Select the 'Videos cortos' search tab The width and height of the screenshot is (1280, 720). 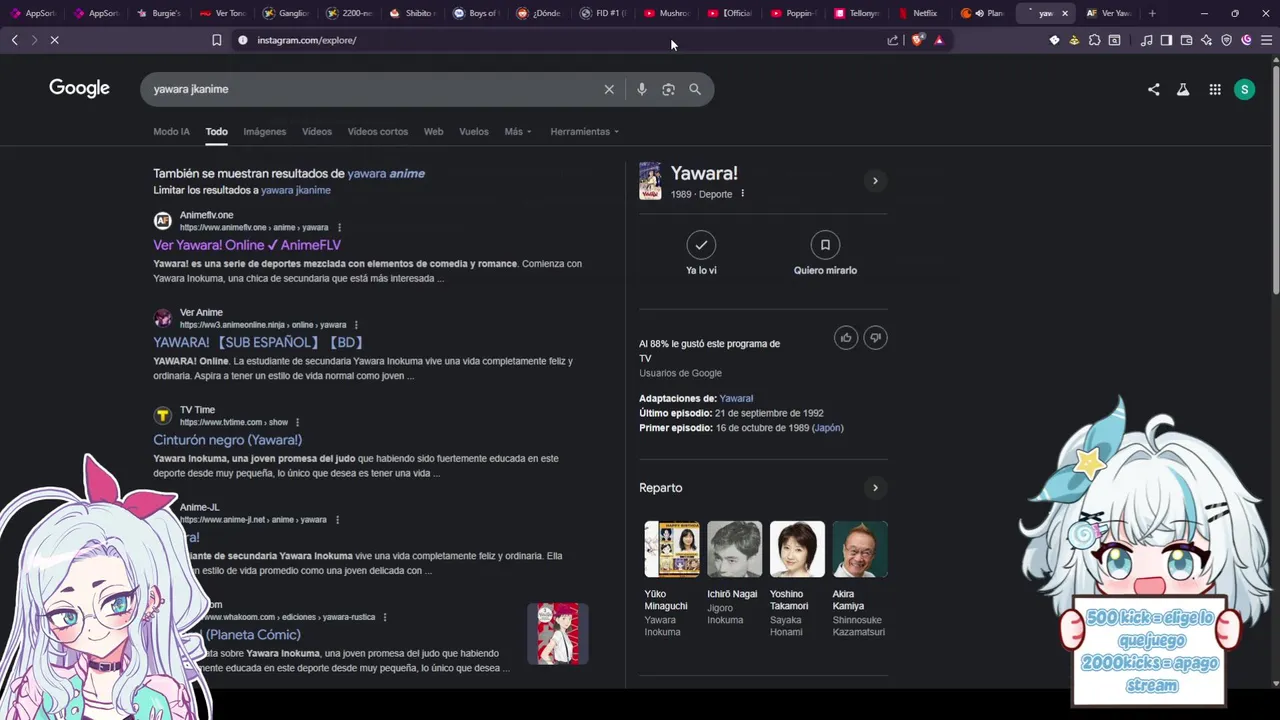tap(378, 131)
